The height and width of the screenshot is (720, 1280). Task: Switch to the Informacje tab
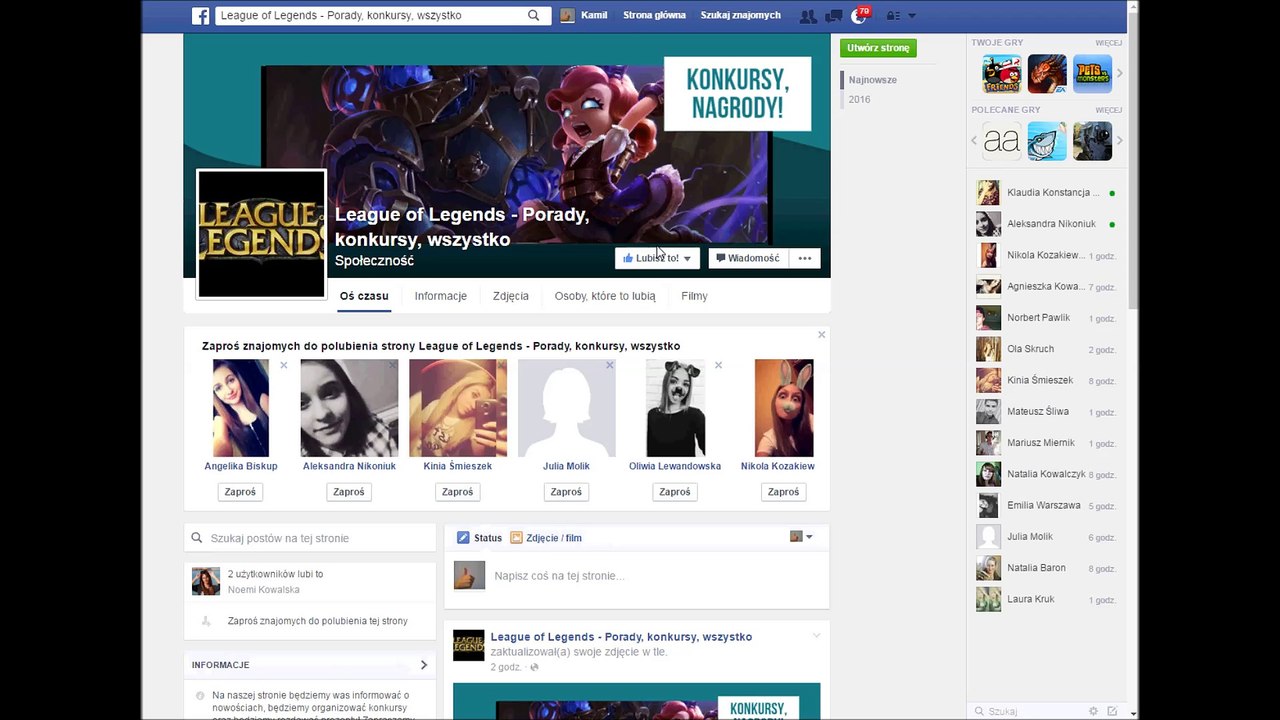pyautogui.click(x=441, y=296)
